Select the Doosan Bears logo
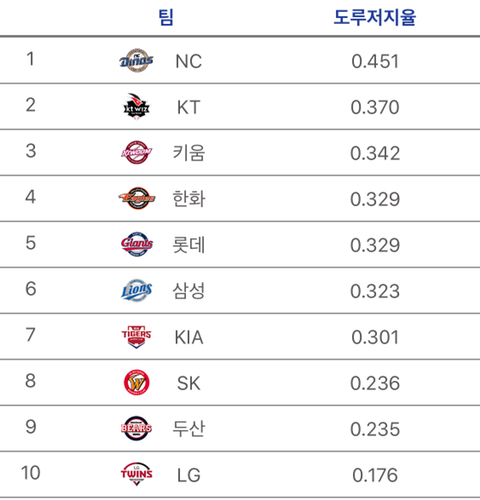The height and width of the screenshot is (500, 480). click(136, 428)
